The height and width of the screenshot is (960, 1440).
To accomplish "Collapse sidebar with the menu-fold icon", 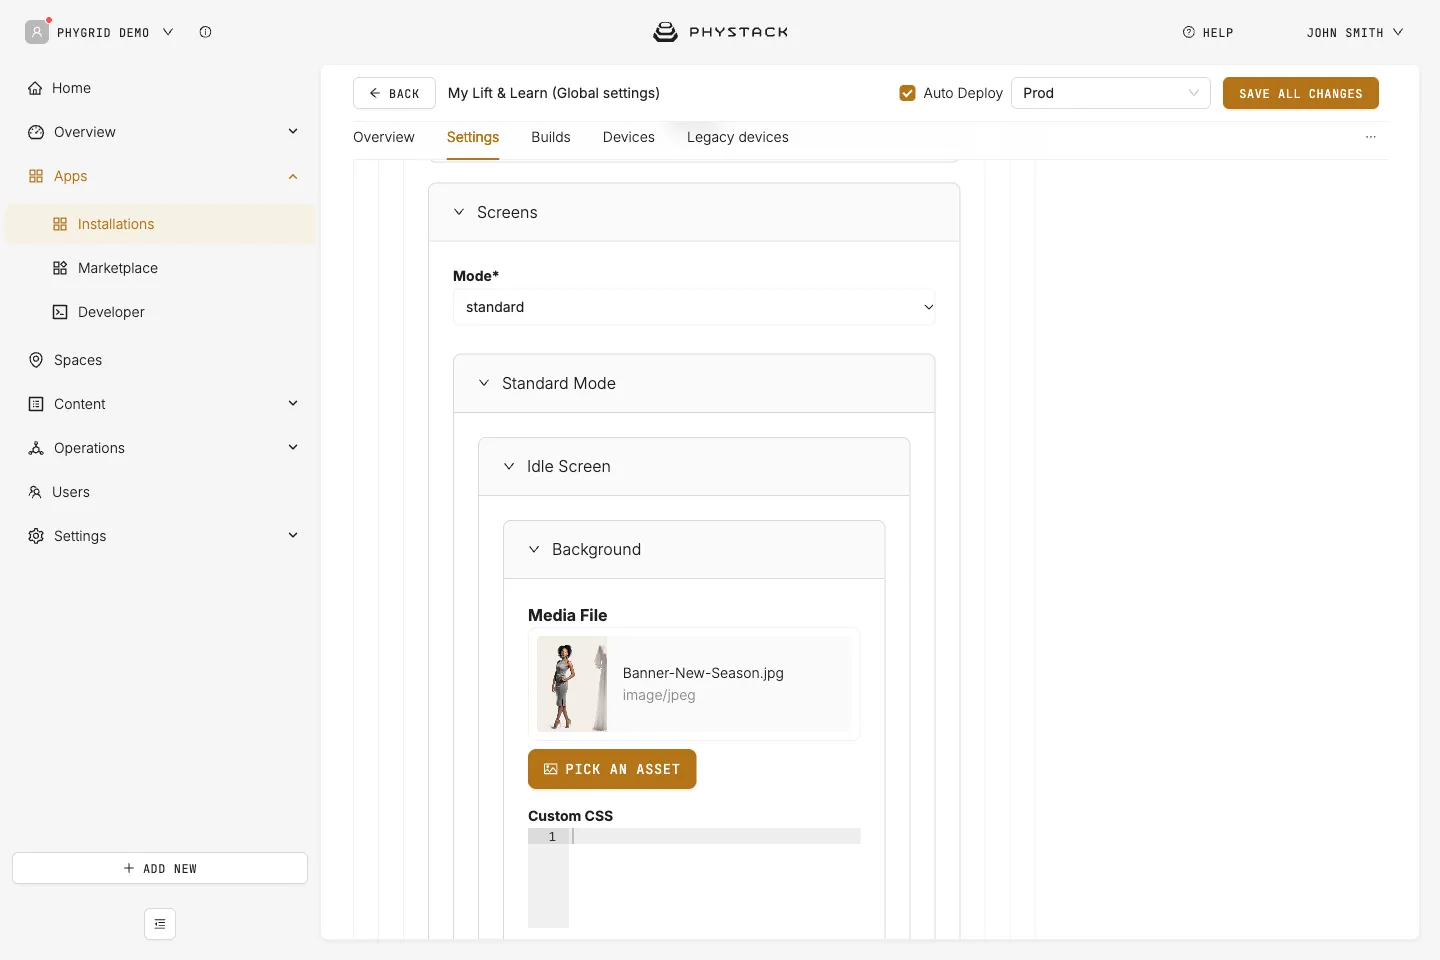I will pos(160,924).
